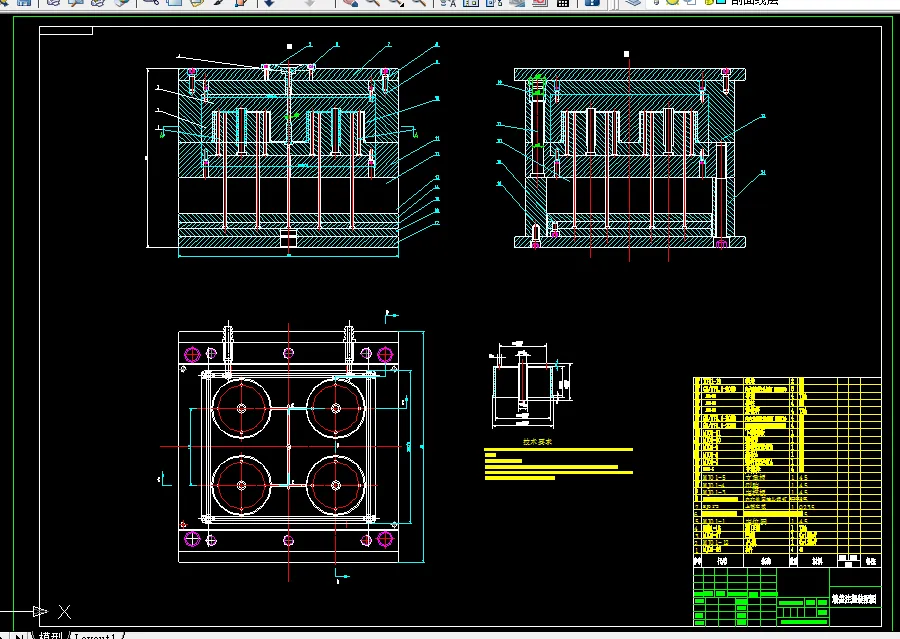Select the small part detail drawing
This screenshot has width=900, height=639.
530,385
